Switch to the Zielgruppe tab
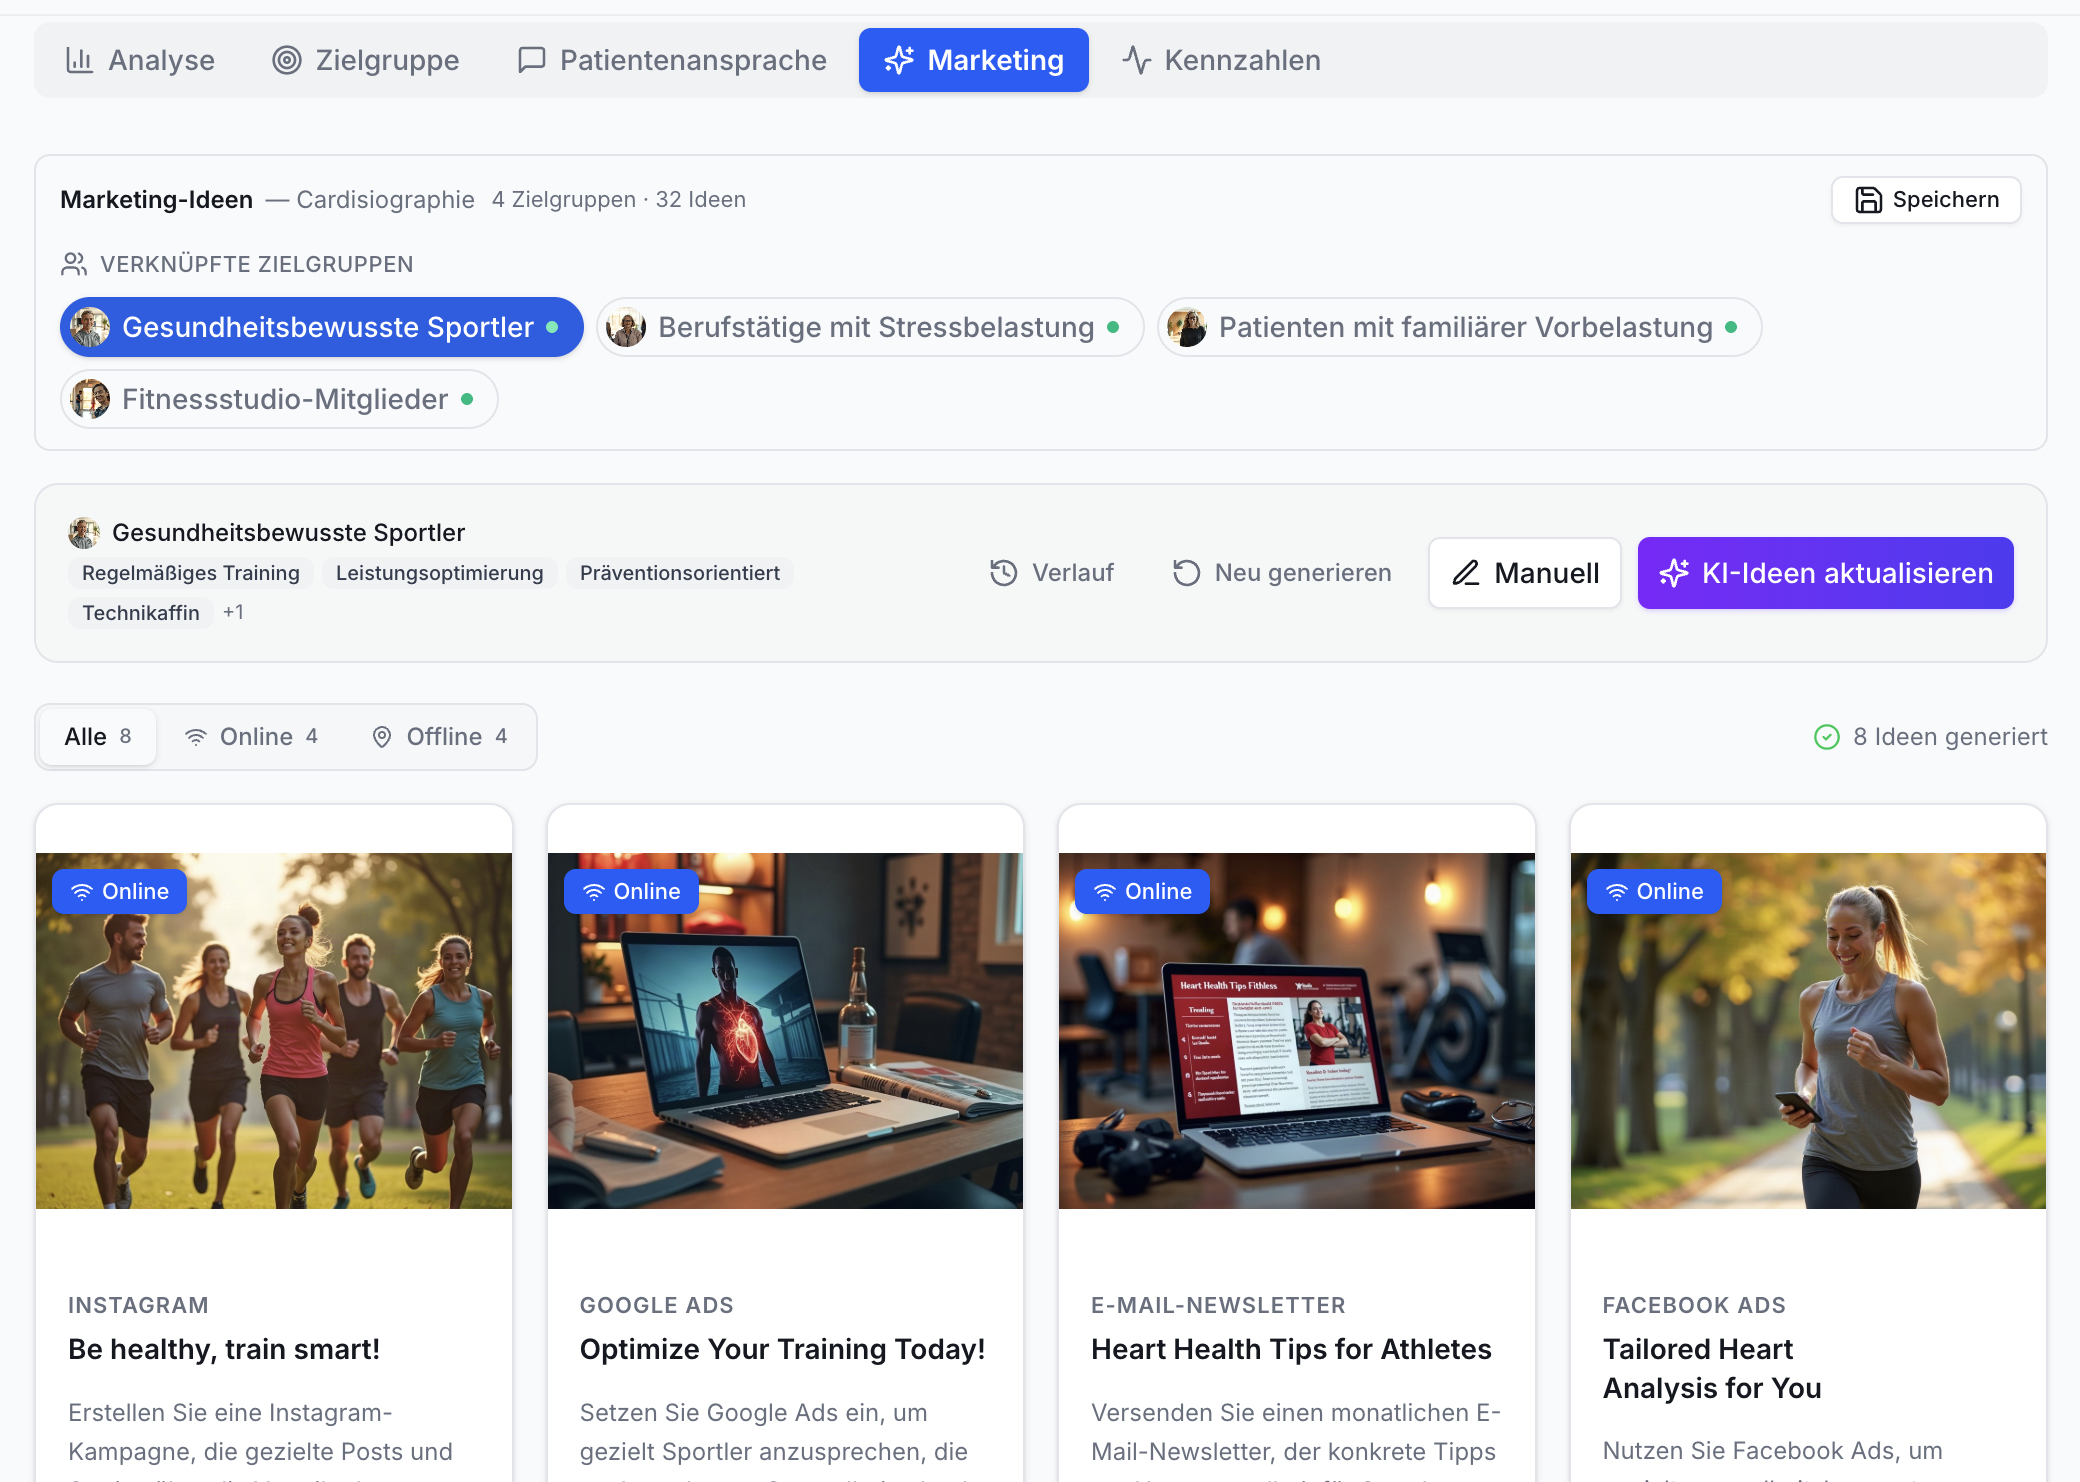 click(366, 60)
